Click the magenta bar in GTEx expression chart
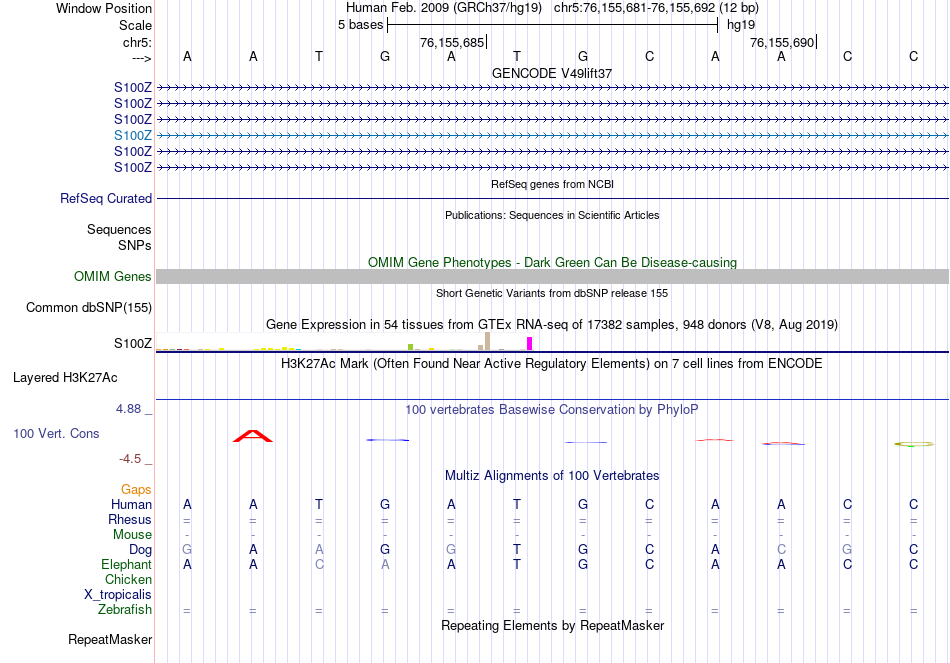950x663 pixels. tap(530, 344)
